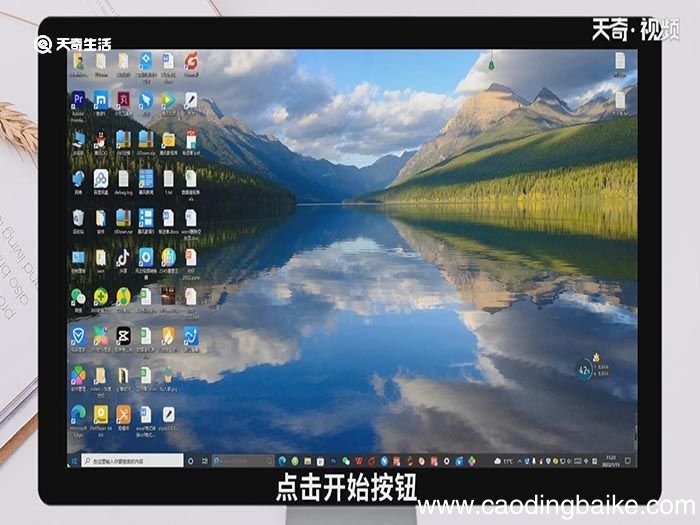The height and width of the screenshot is (525, 700).
Task: Click the taskbar clock and date
Action: tap(610, 461)
